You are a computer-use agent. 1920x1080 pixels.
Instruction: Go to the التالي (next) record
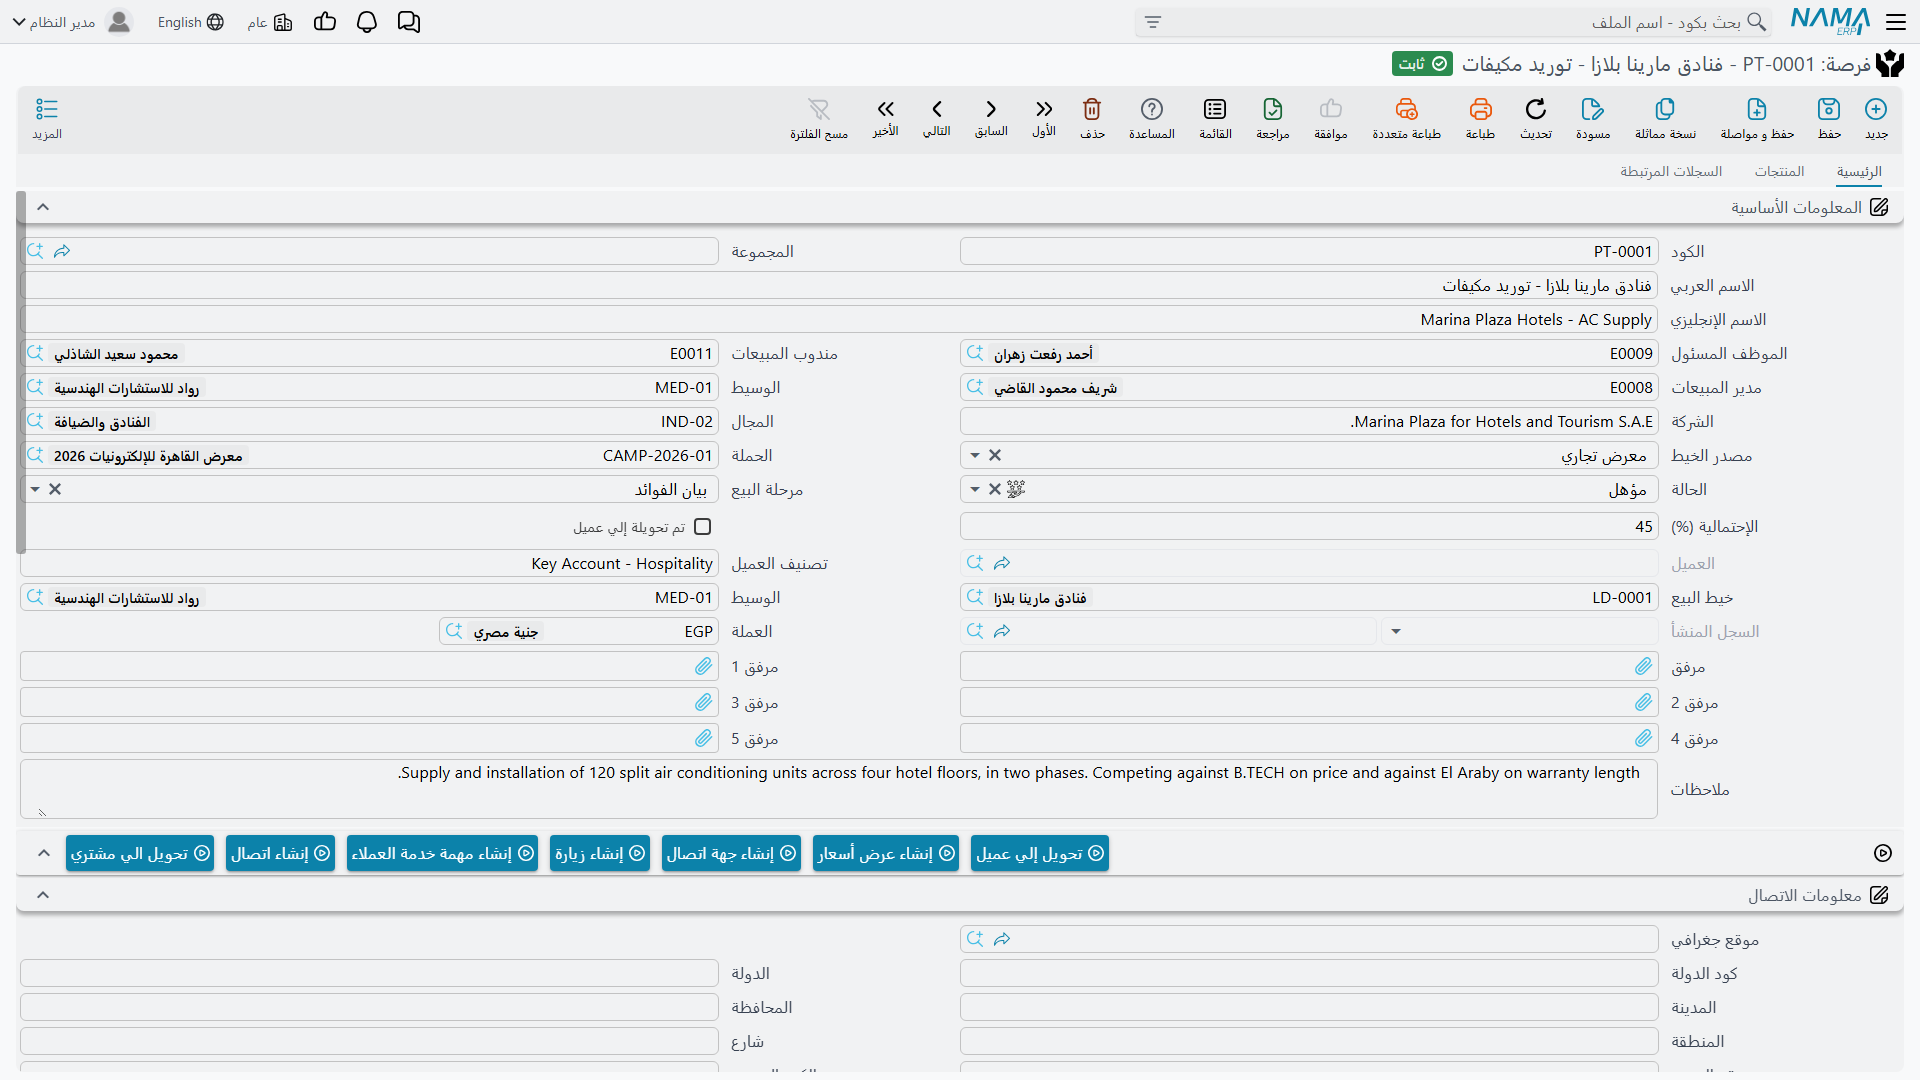(x=937, y=118)
